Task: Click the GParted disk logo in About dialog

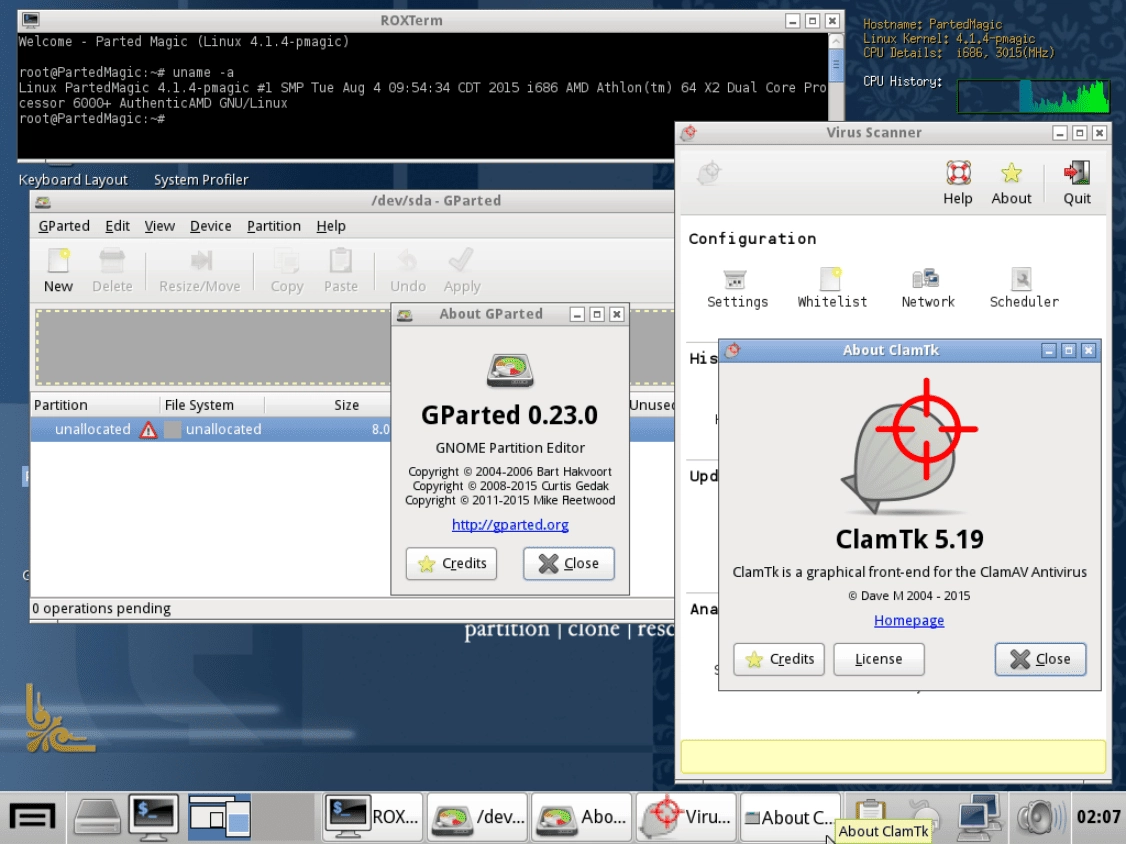Action: point(510,371)
